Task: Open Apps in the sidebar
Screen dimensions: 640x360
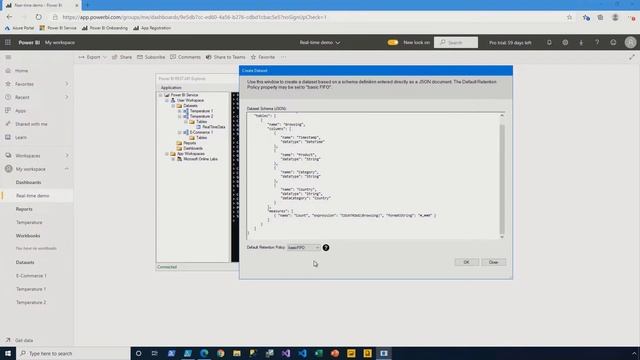Action: [x=20, y=111]
